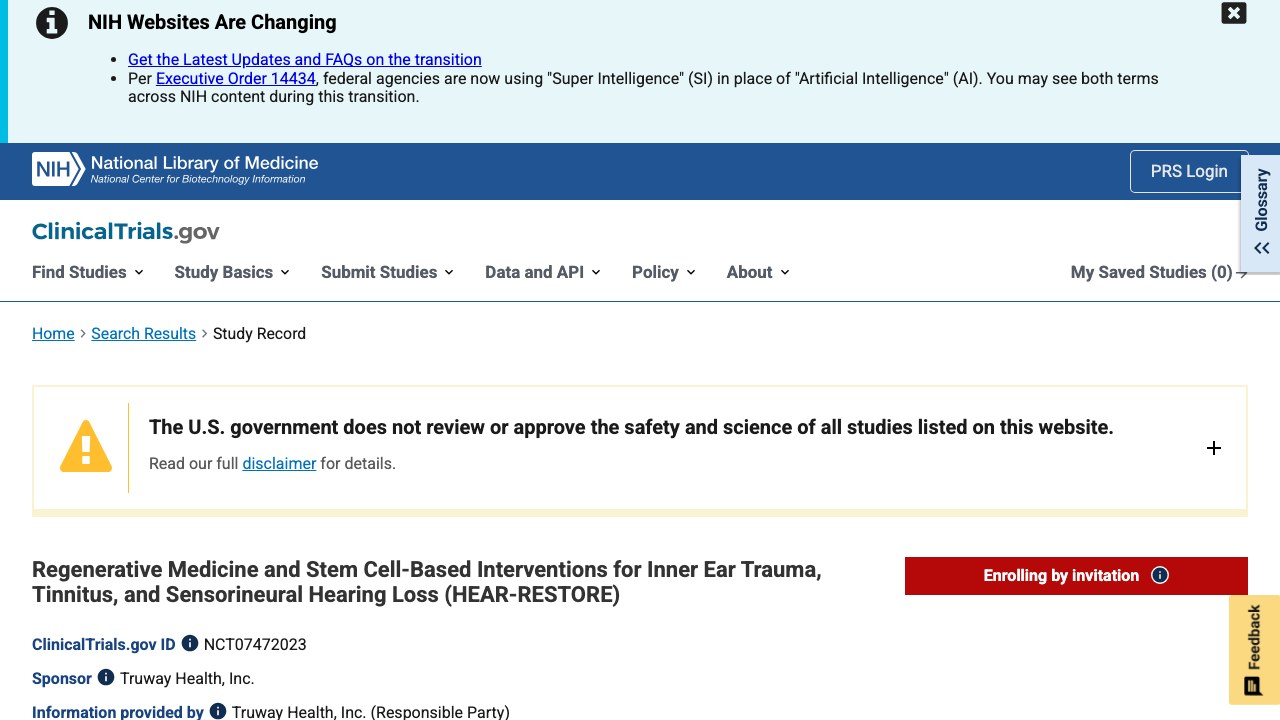Image resolution: width=1280 pixels, height=720 pixels.
Task: Click the yellow warning triangle icon
Action: [x=86, y=447]
